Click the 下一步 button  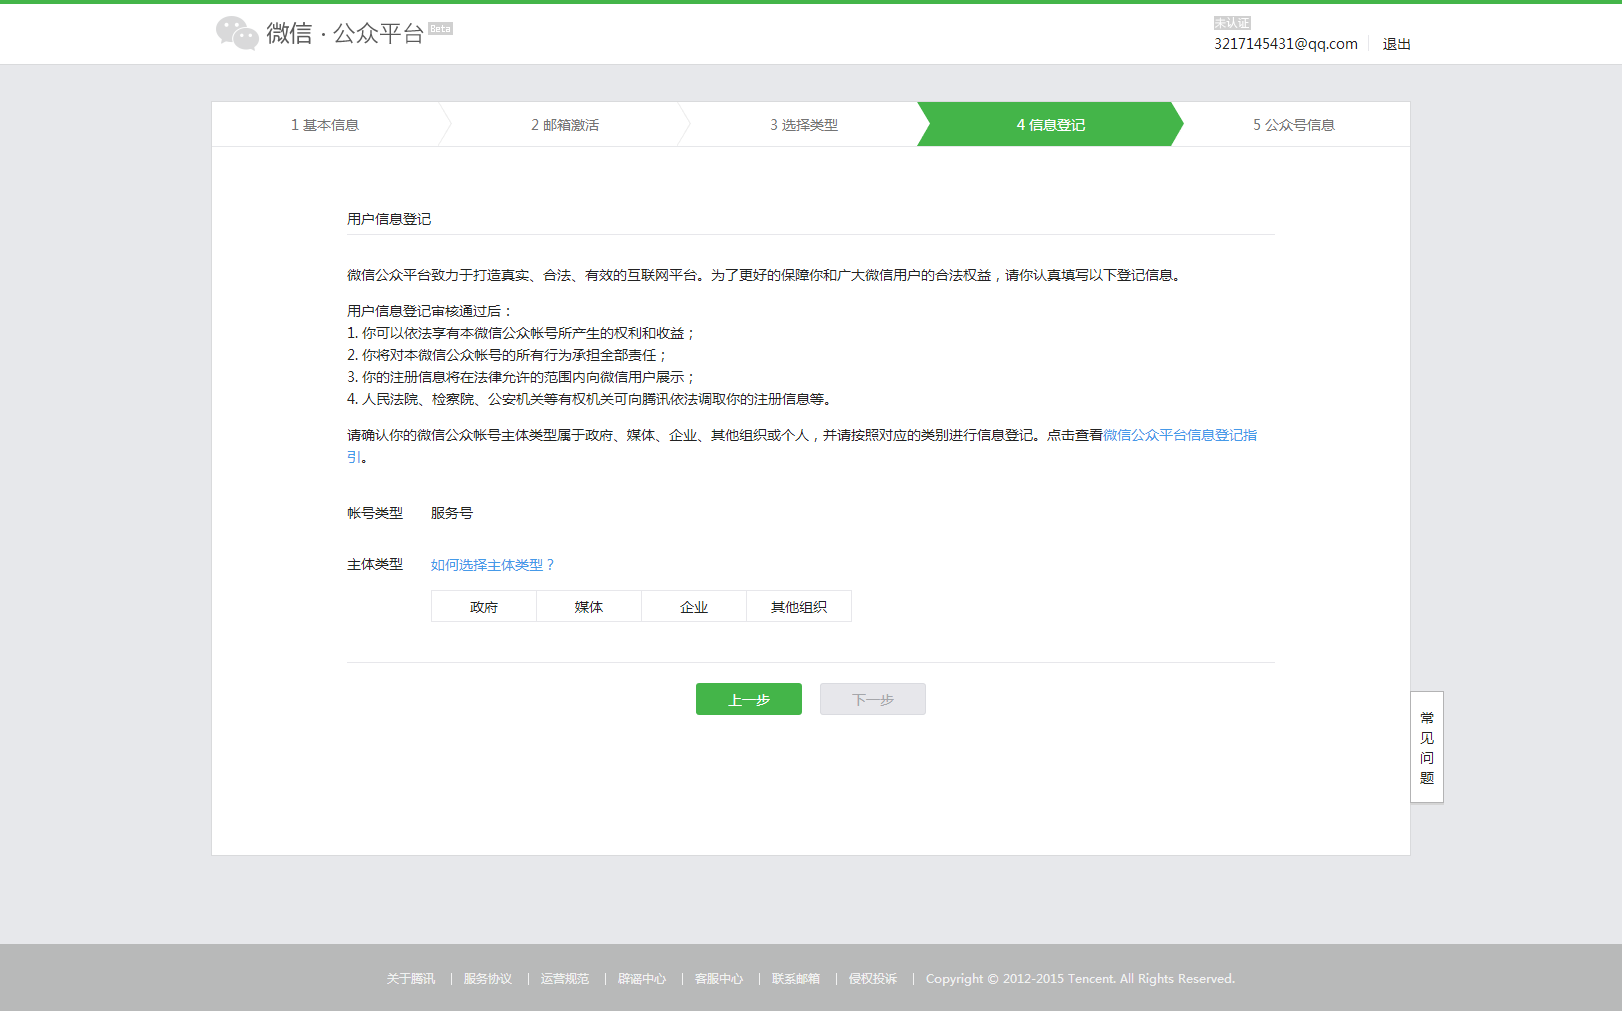[x=873, y=700]
